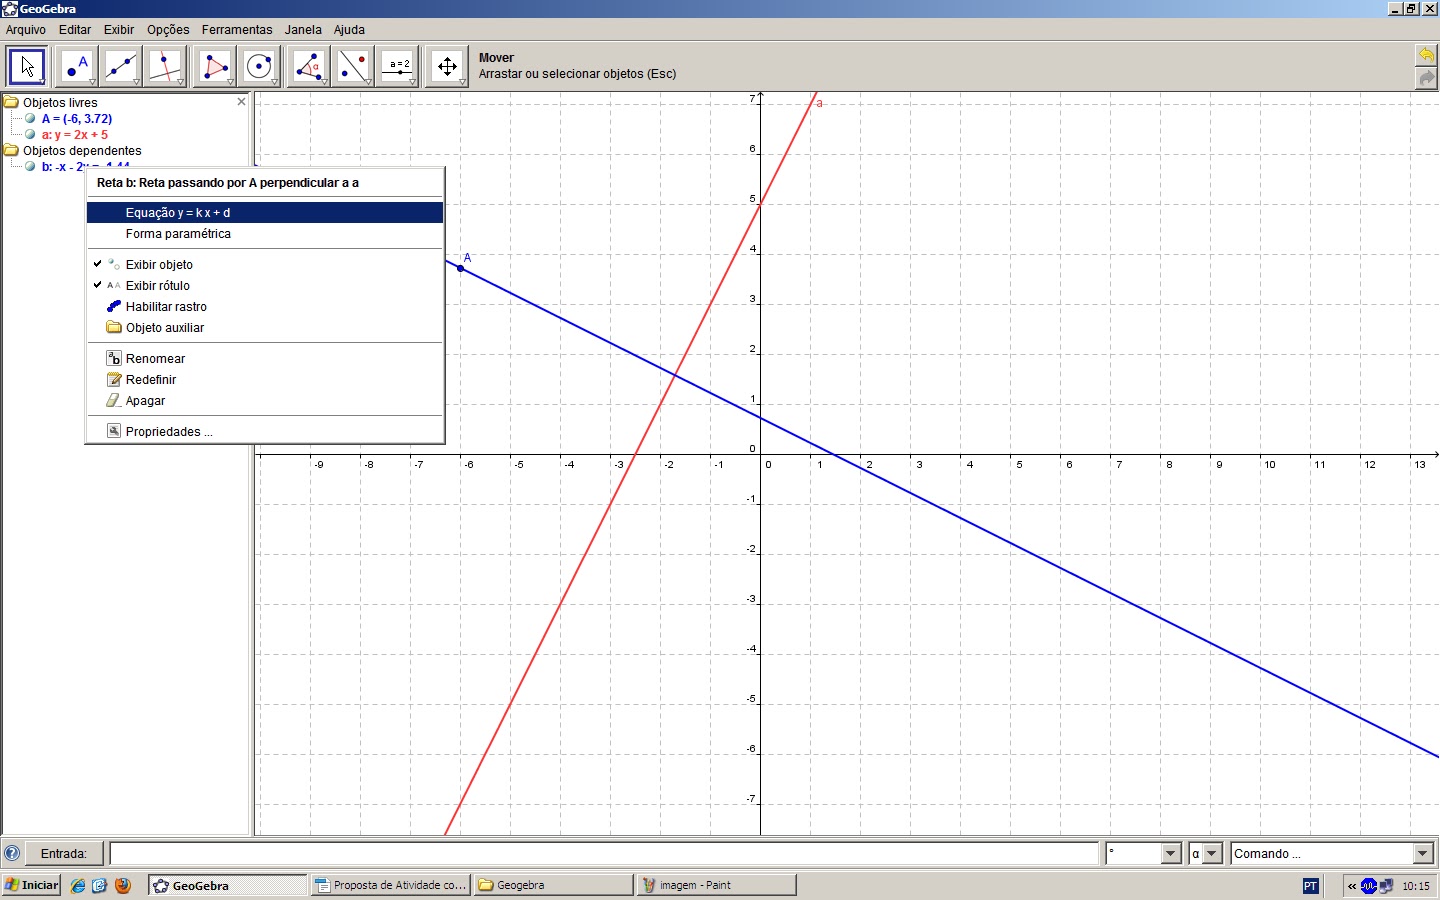Select the Circle with center tool

click(259, 67)
